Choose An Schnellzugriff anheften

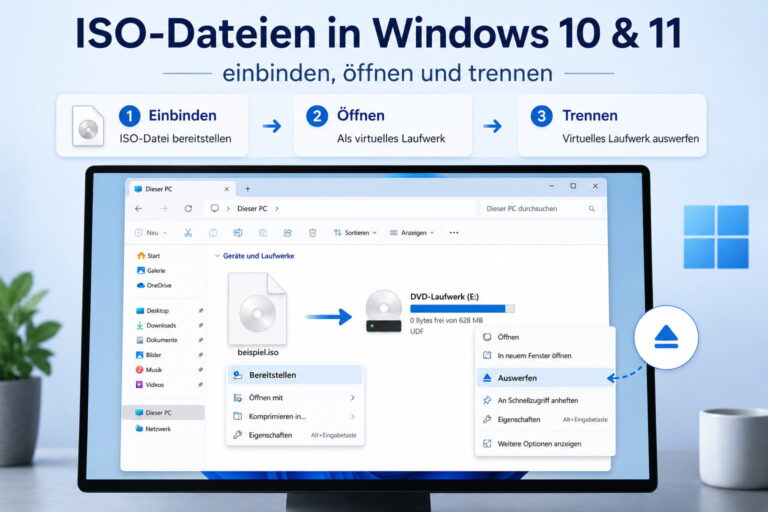tap(545, 400)
